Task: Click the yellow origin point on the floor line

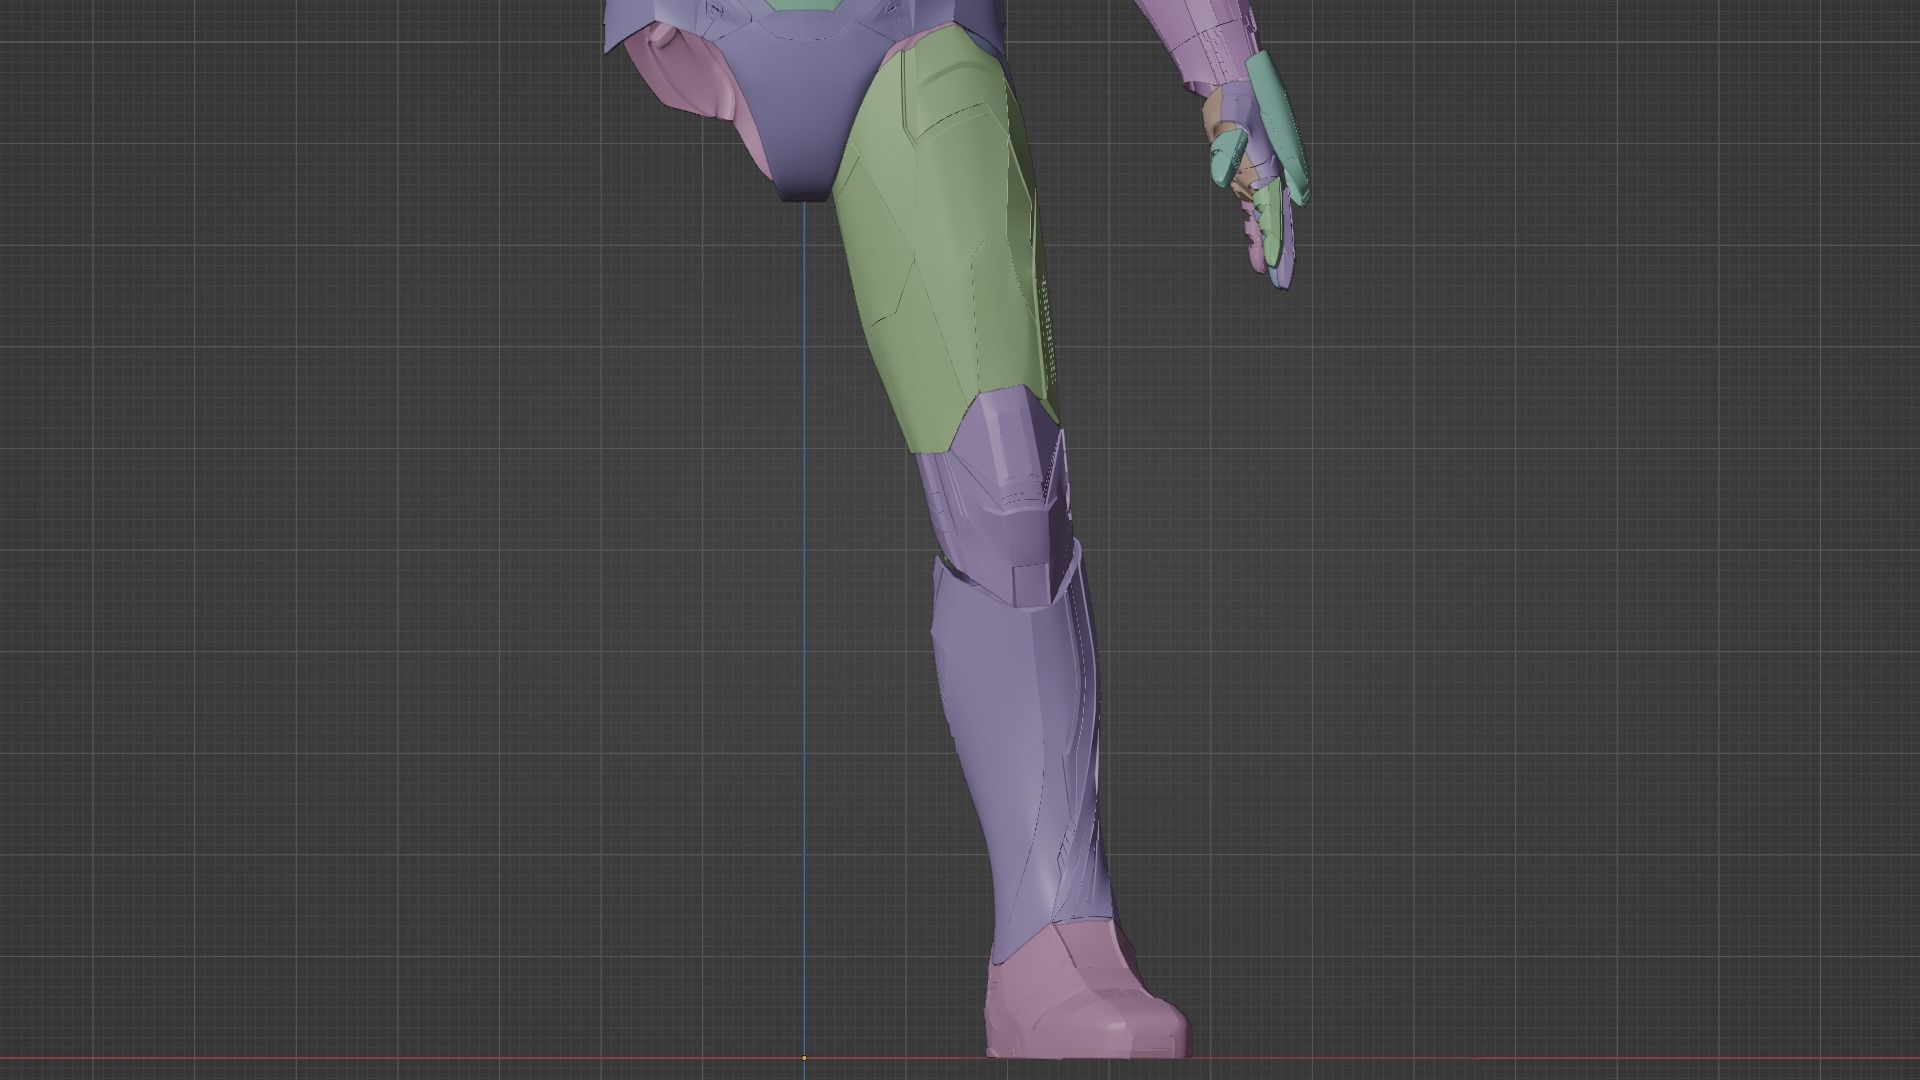Action: tap(804, 1058)
